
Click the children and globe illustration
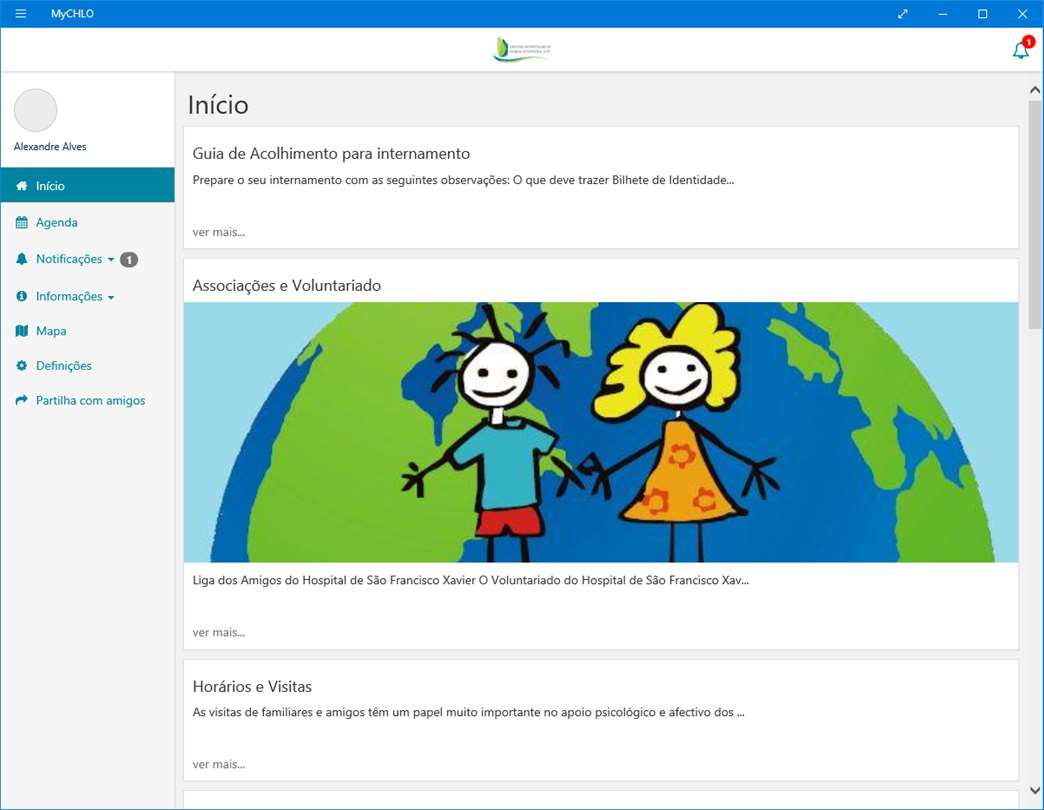(601, 432)
